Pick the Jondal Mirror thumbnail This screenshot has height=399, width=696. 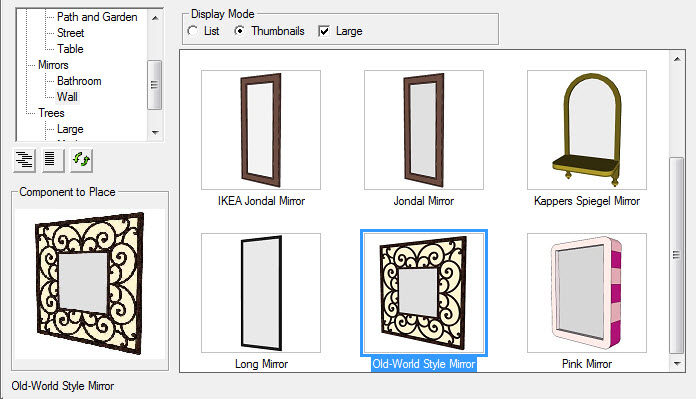pos(424,130)
